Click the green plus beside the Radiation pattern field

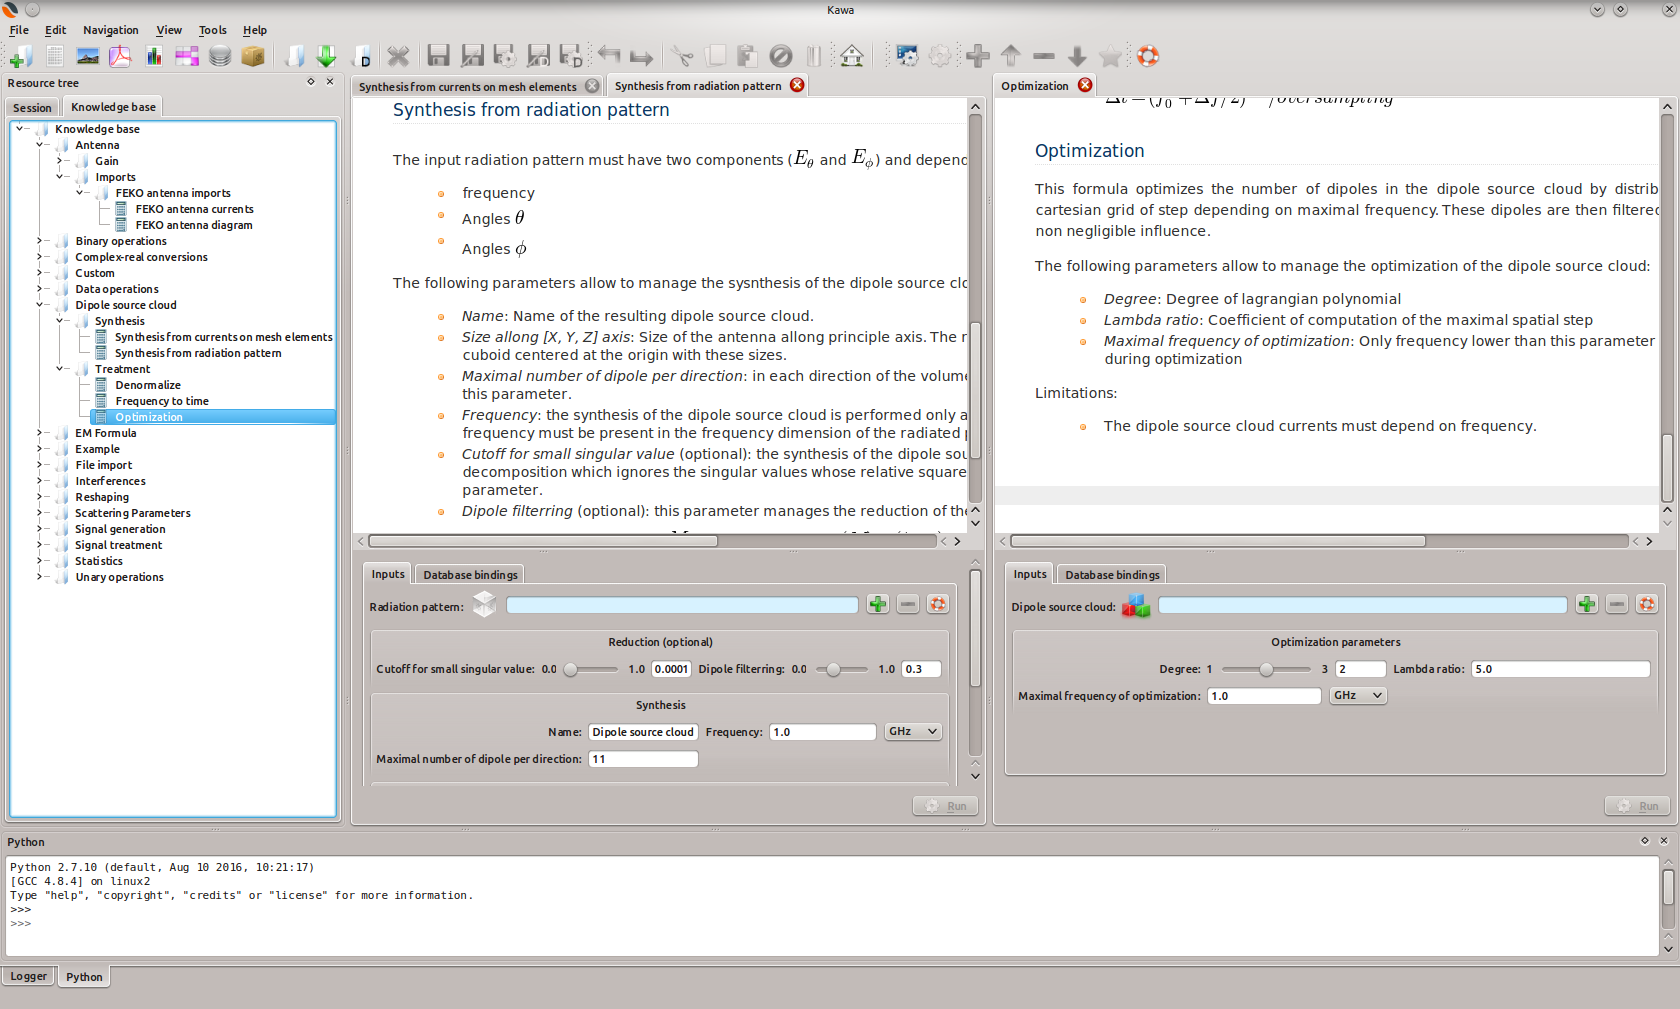[877, 604]
